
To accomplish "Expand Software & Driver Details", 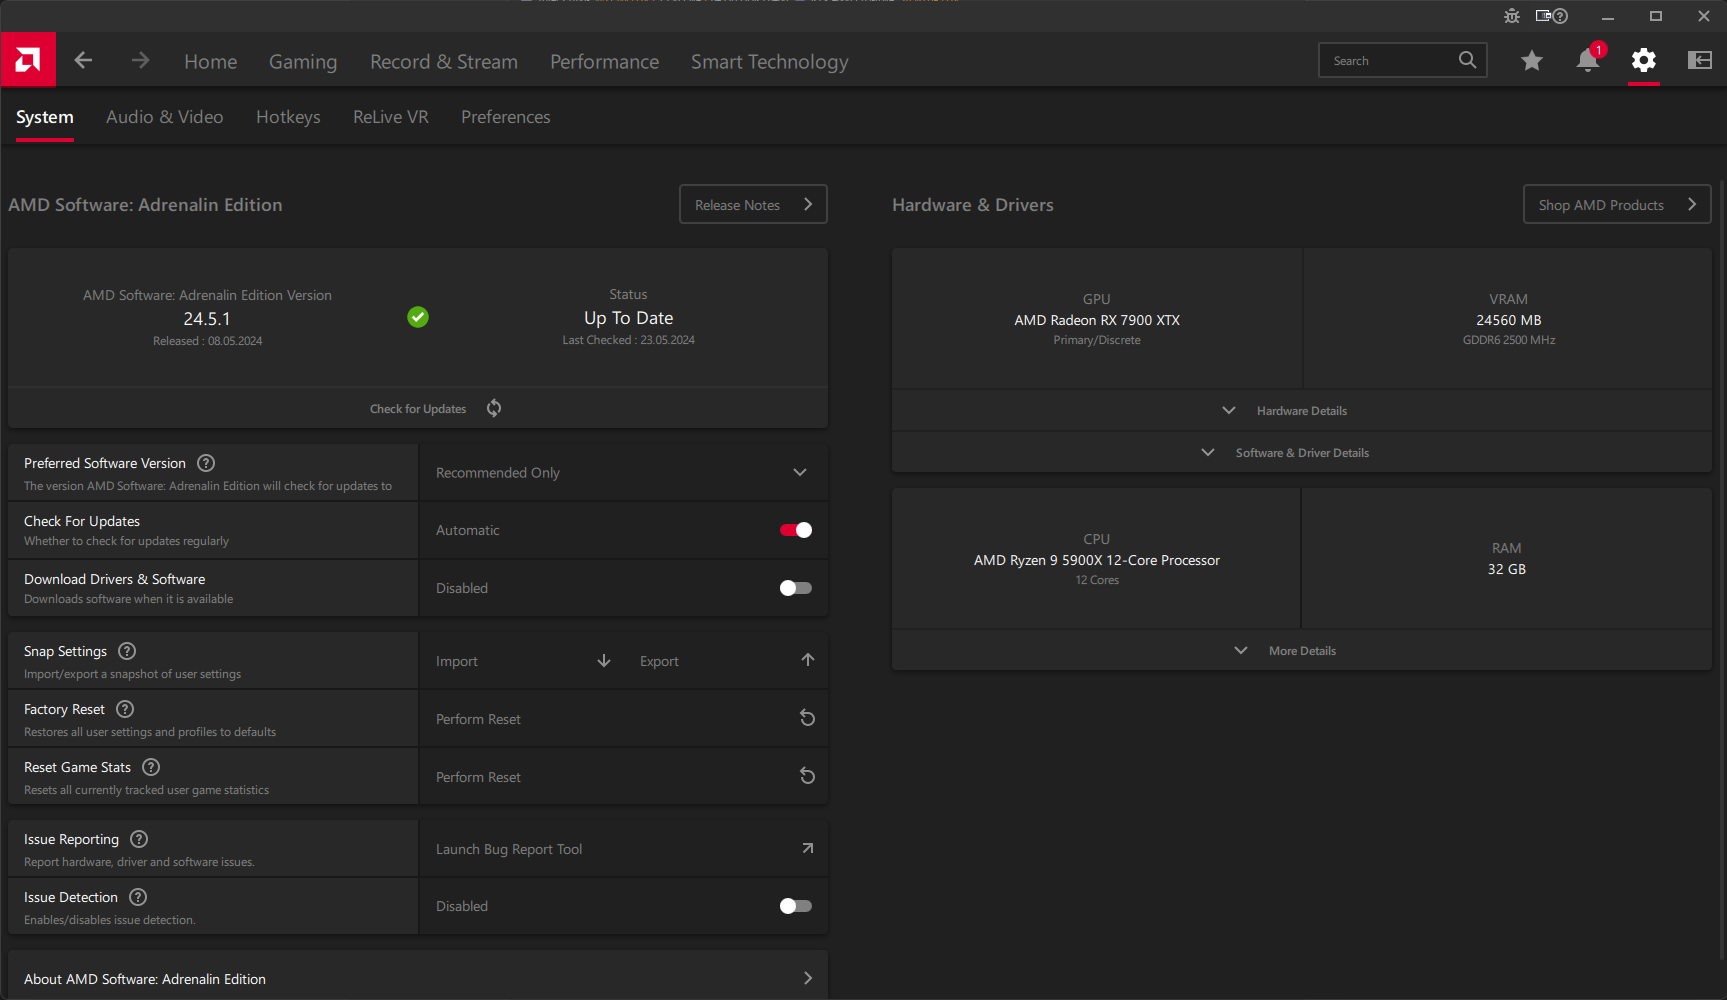I will (1302, 453).
